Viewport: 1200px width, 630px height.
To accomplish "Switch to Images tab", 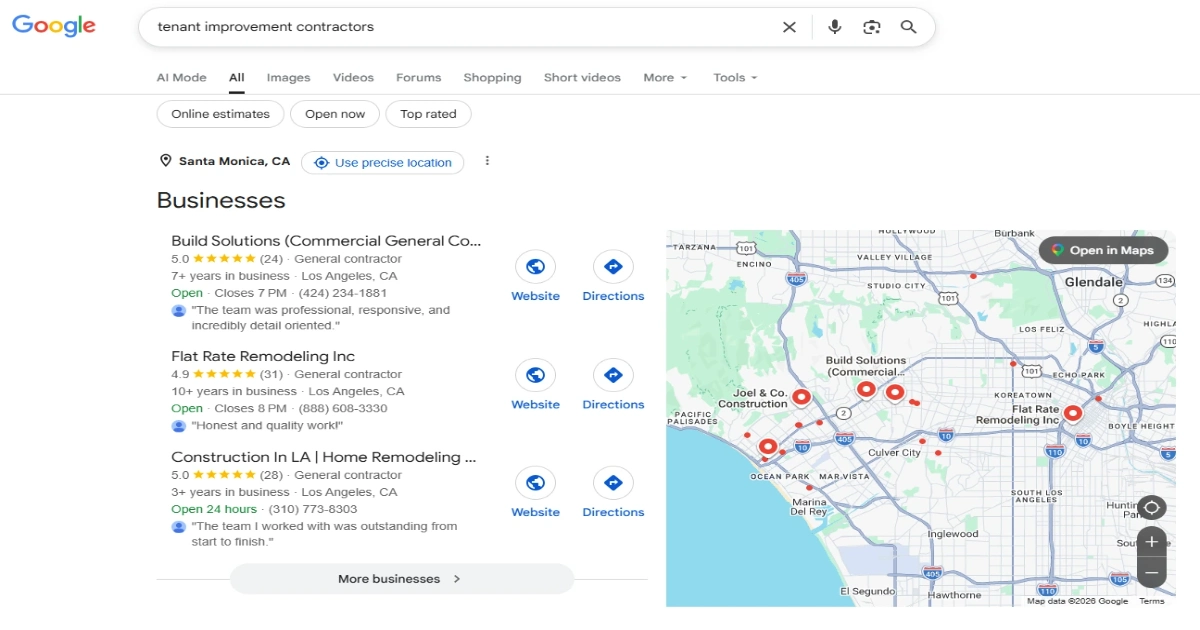I will (x=288, y=77).
